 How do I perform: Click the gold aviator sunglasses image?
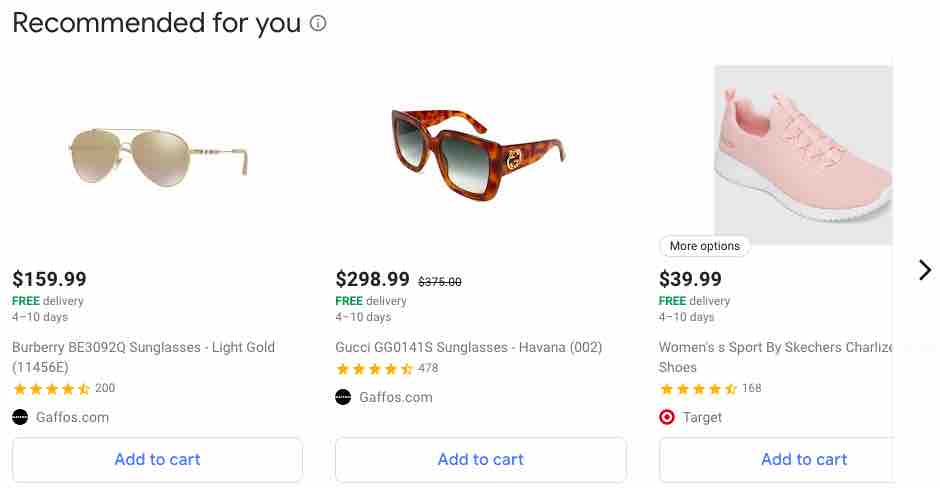click(x=159, y=156)
